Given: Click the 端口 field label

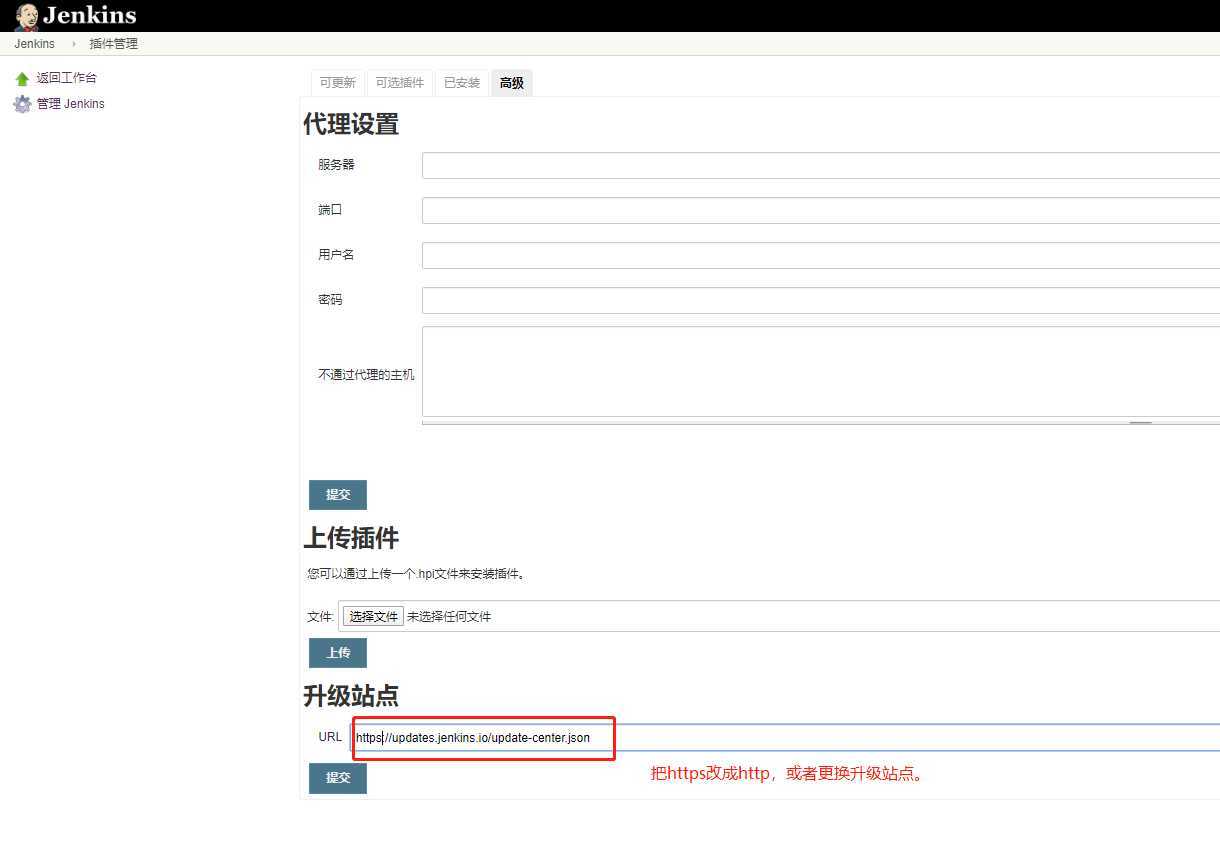Looking at the screenshot, I should click(330, 210).
